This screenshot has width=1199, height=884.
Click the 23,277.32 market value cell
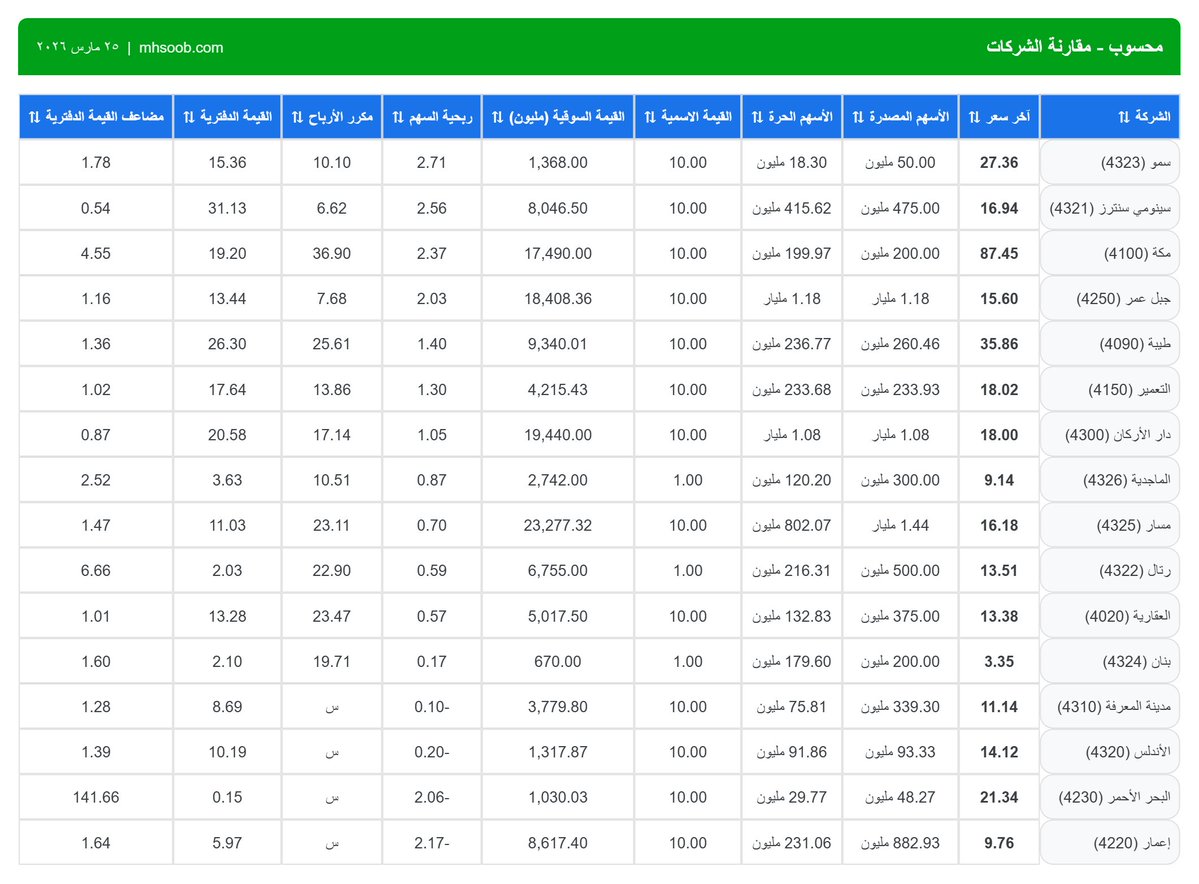click(x=558, y=525)
